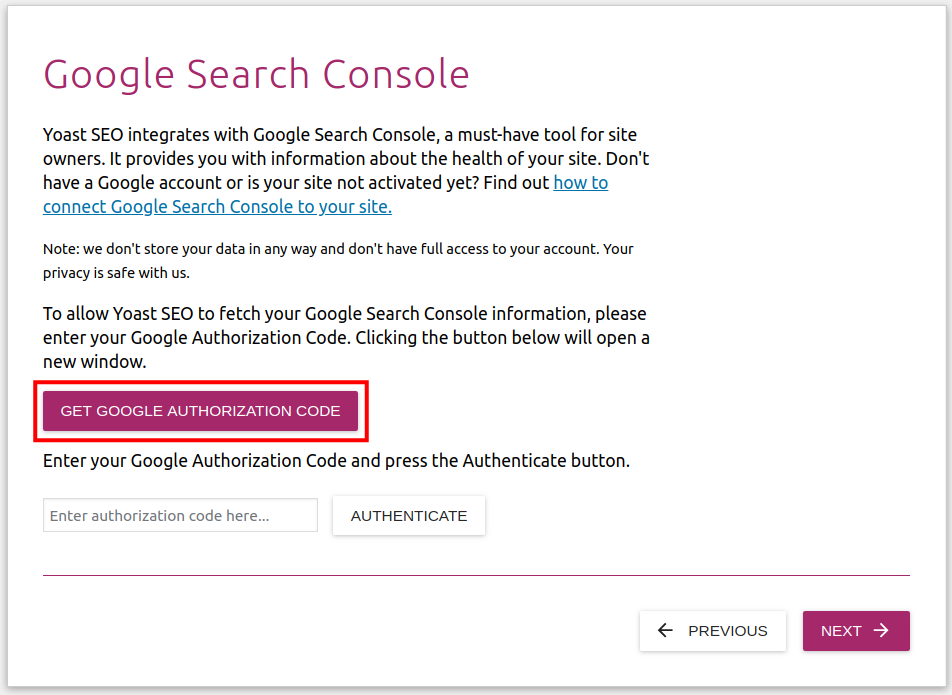Return to the Previous wizard step
952x695 pixels.
(713, 631)
